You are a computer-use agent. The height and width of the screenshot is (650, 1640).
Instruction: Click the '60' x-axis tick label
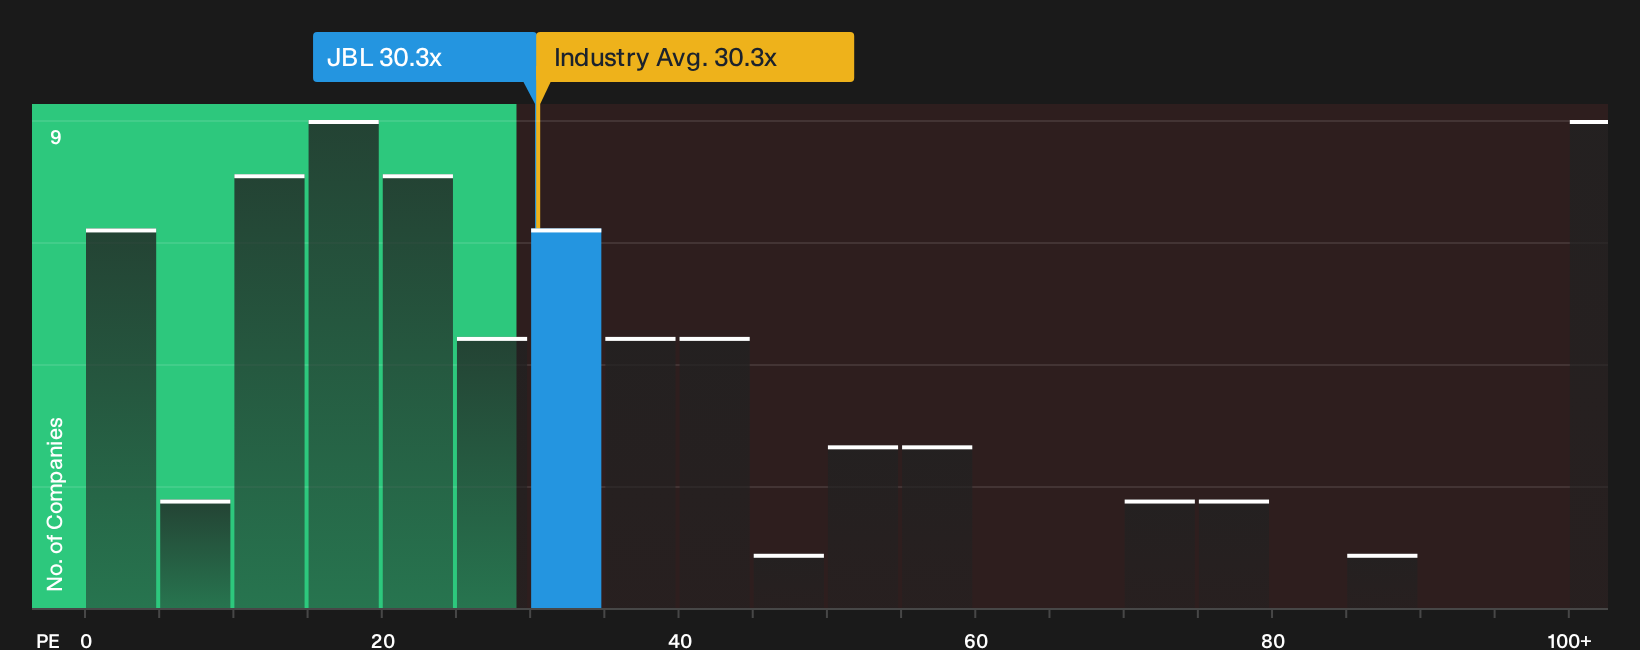[976, 640]
